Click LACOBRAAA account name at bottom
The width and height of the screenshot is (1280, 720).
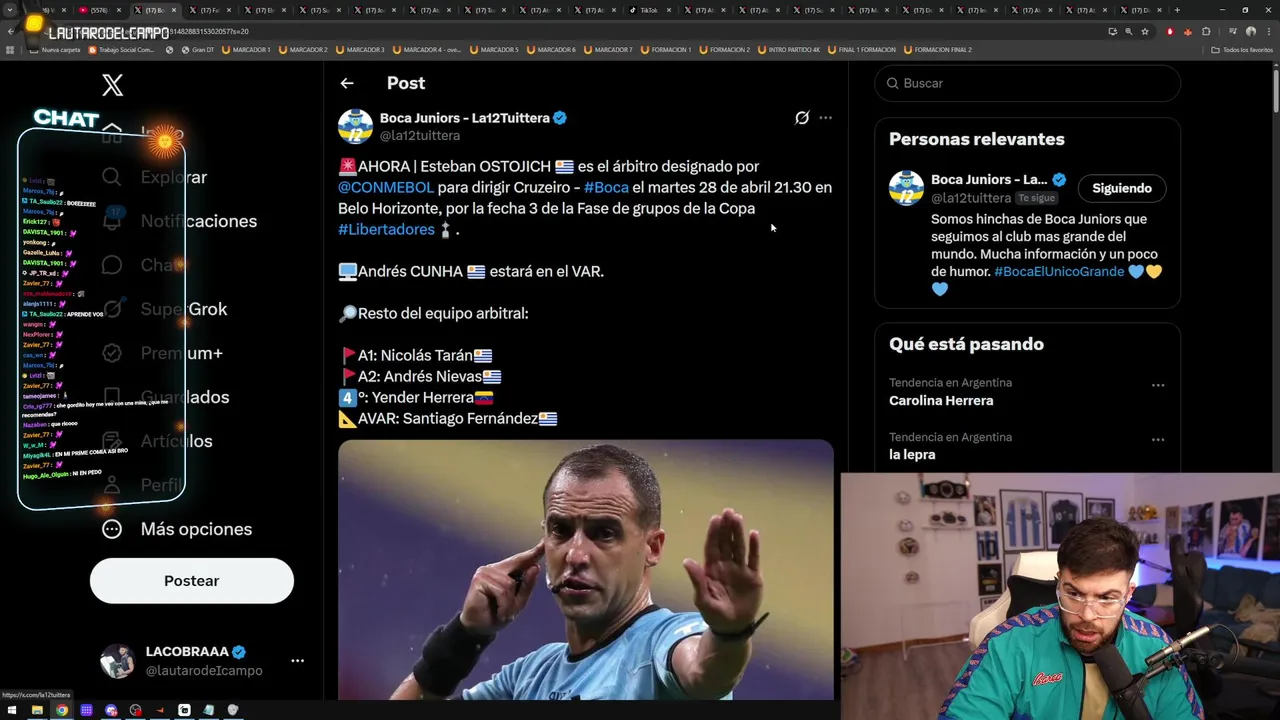[188, 651]
